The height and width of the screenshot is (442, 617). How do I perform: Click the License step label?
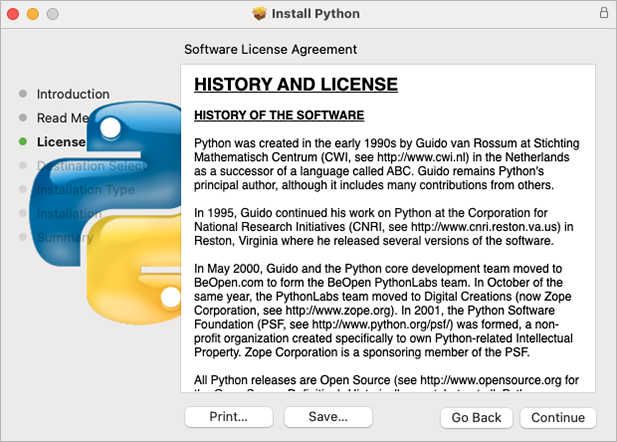coord(61,142)
